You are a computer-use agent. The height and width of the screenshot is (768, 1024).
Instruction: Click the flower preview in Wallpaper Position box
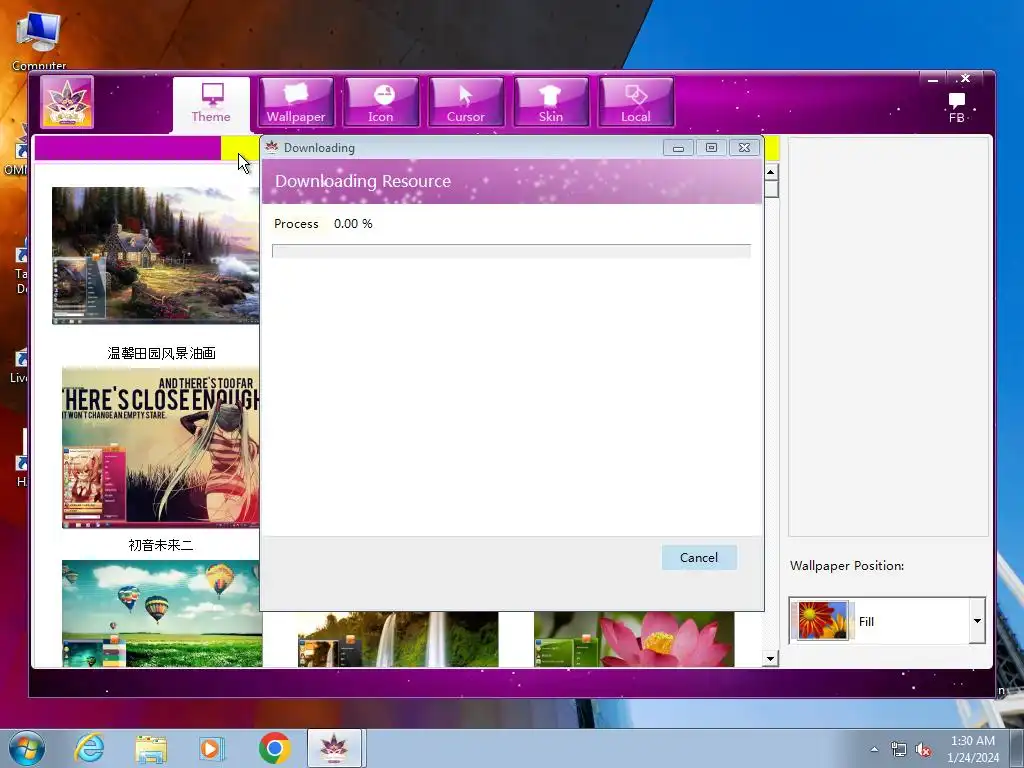[x=822, y=620]
